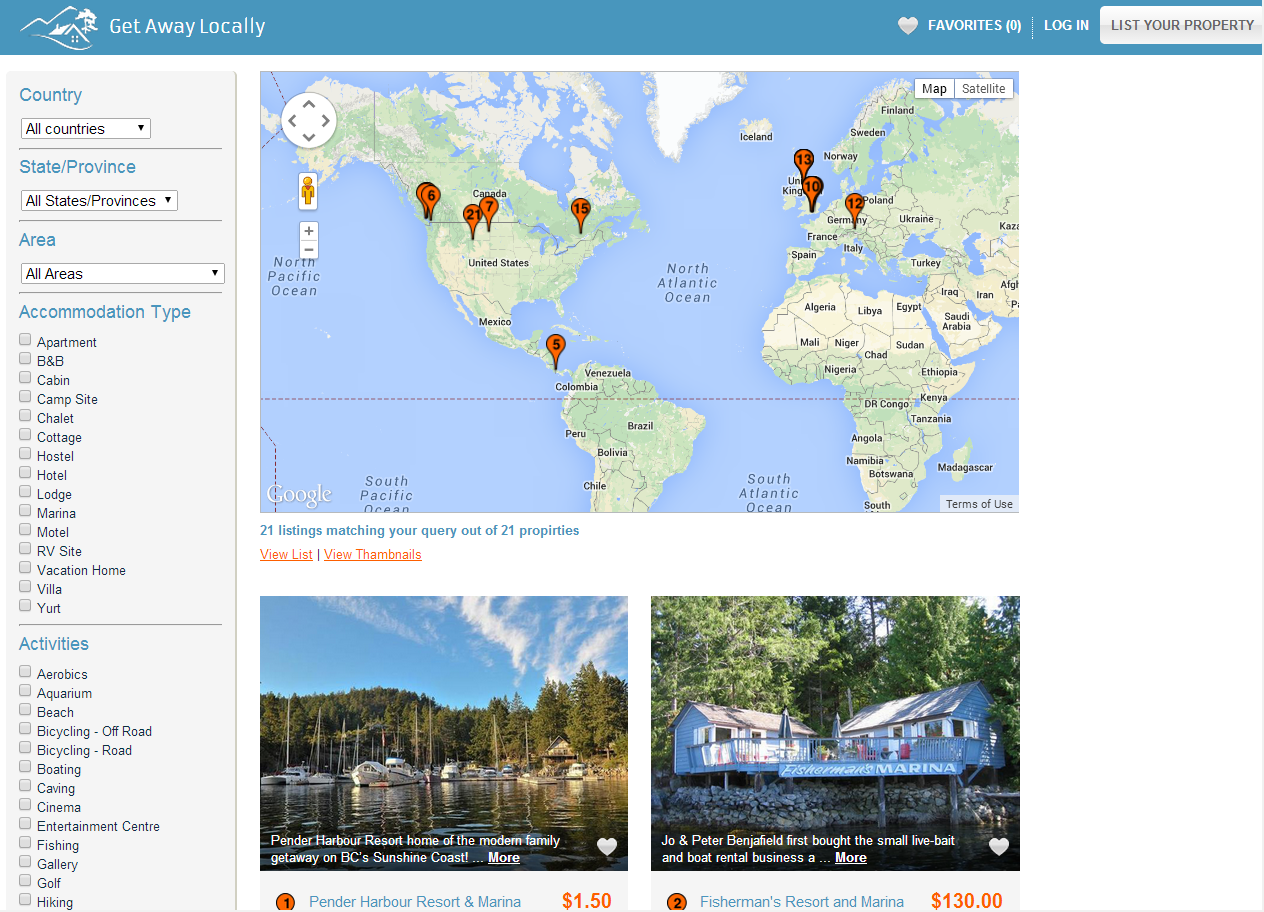This screenshot has height=912, width=1264.
Task: Favorite the Pender Harbour listing heart icon
Action: tap(606, 846)
